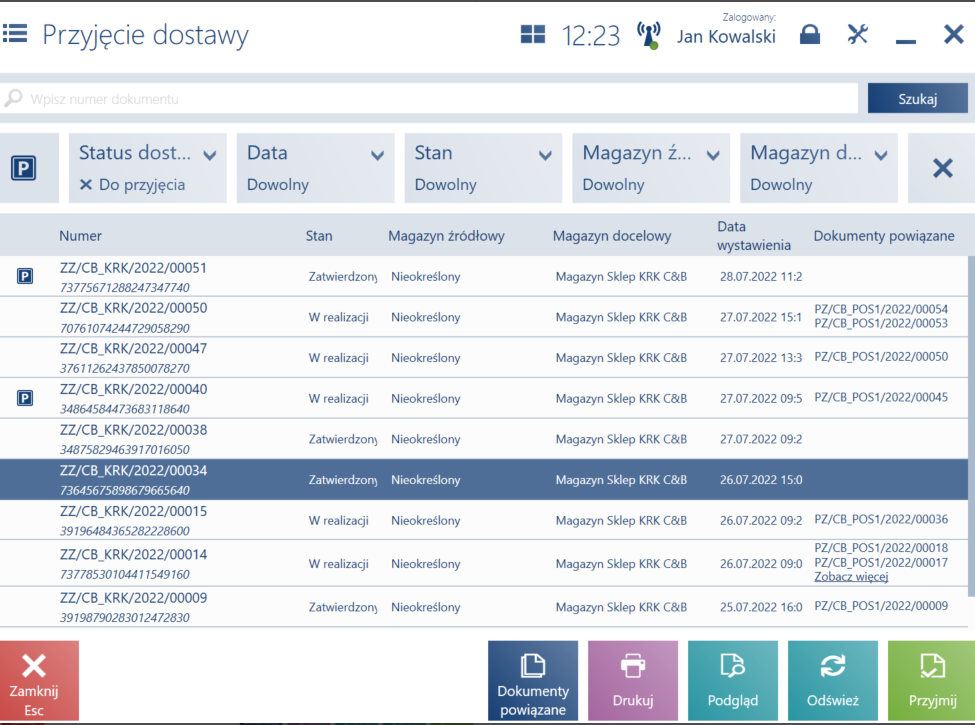
Task: Sort by the Stan column header
Action: (x=319, y=236)
